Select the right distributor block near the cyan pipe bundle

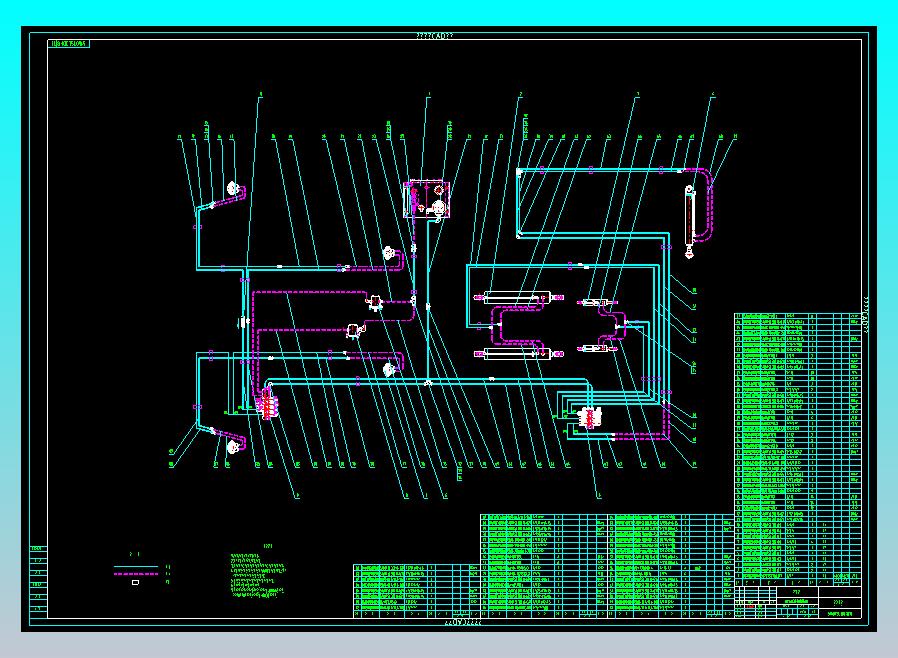tap(589, 417)
